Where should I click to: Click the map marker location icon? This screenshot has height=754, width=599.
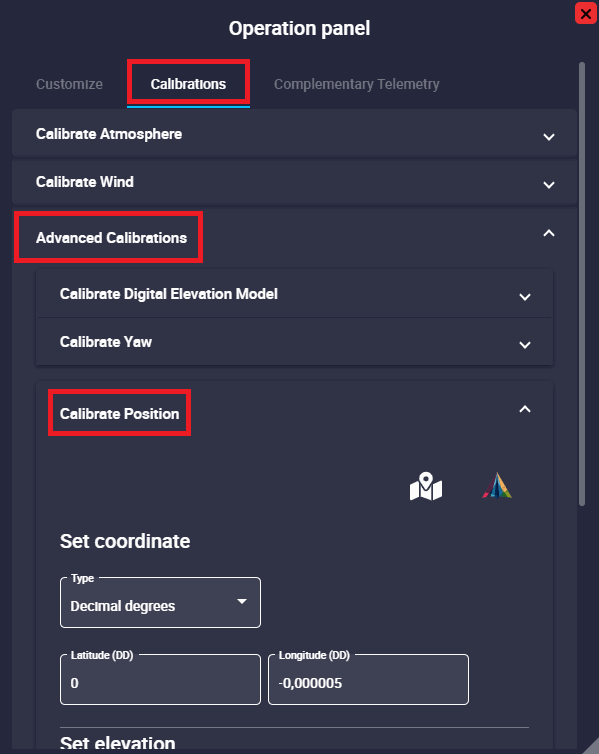point(426,487)
